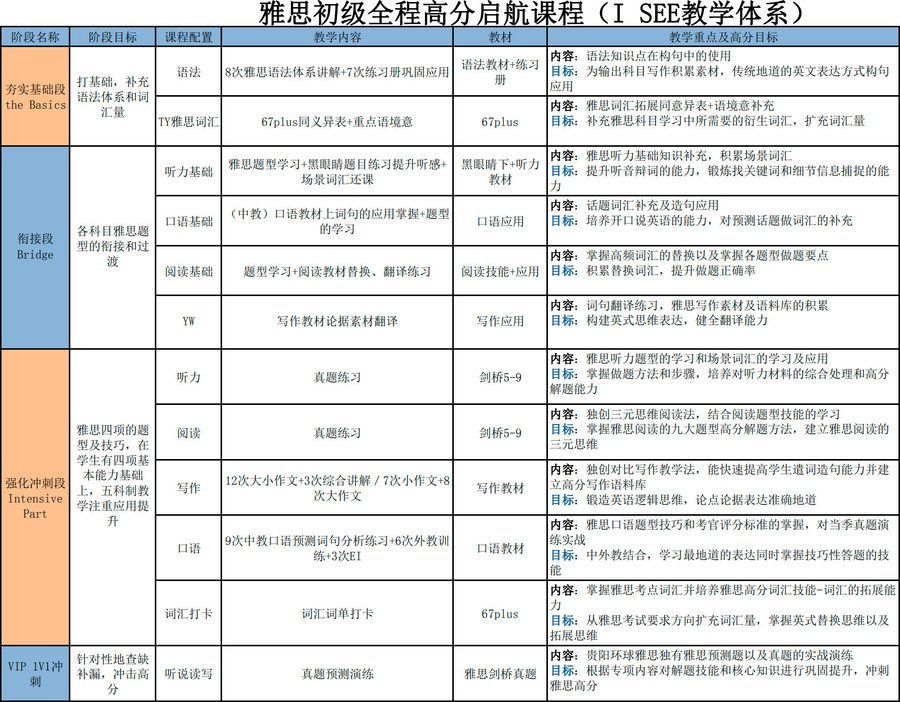900x702 pixels.
Task: Click the '词汇打卡' course cell
Action: [188, 613]
